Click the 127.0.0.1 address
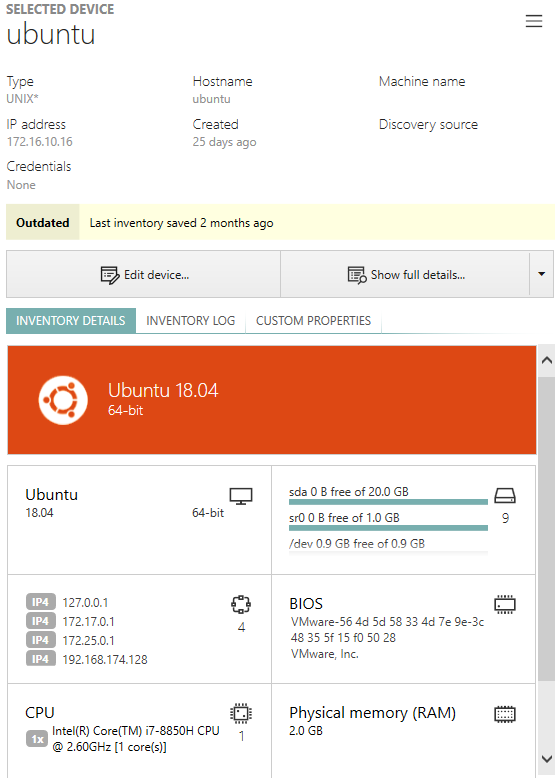The width and height of the screenshot is (558, 778). click(85, 602)
